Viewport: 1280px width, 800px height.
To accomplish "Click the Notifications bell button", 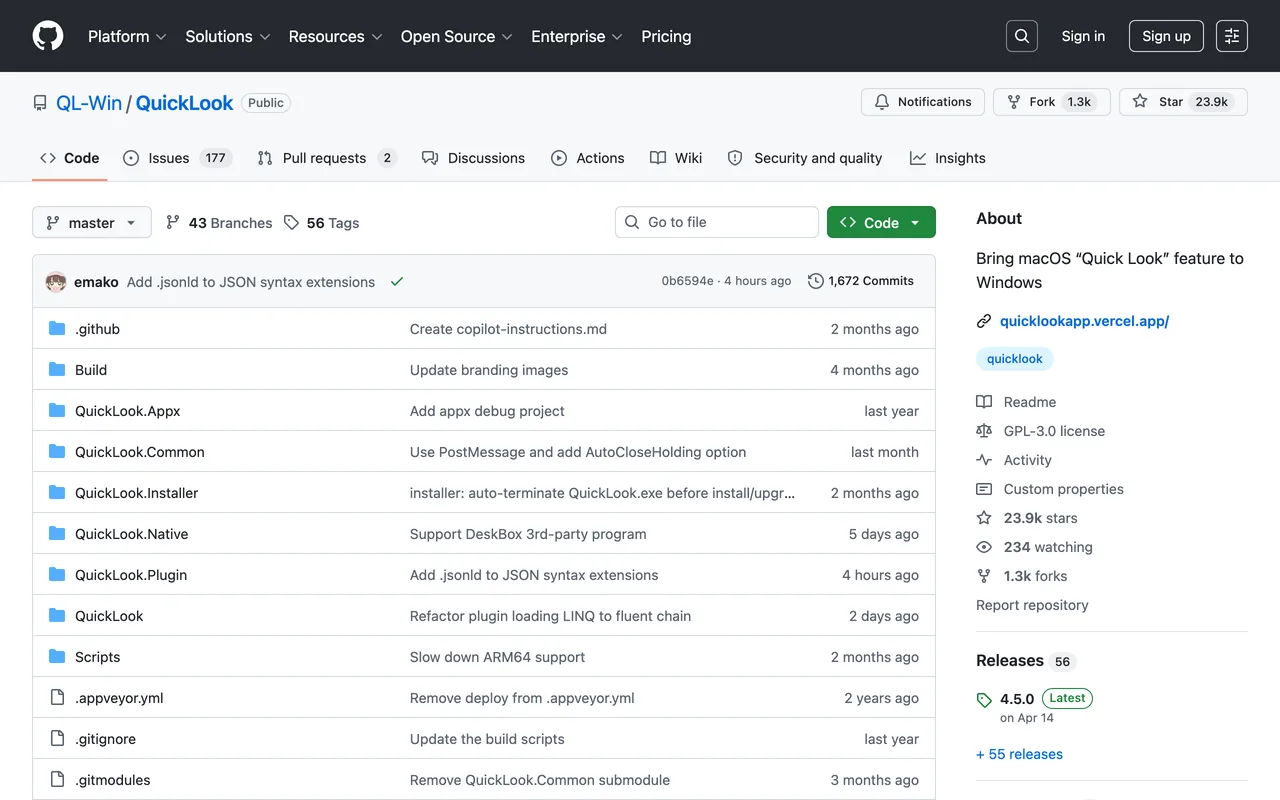I will point(923,102).
